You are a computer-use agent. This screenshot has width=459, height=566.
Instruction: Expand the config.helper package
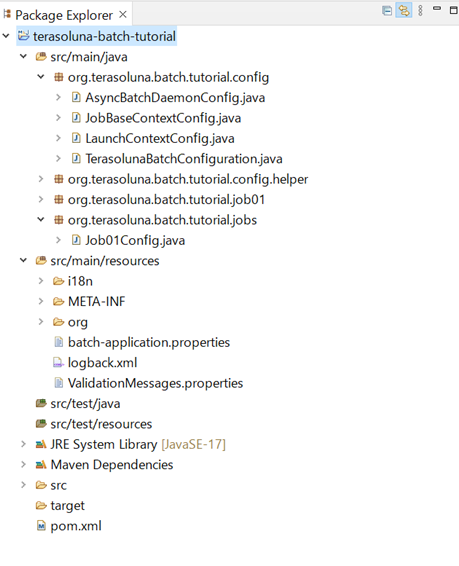(x=41, y=179)
